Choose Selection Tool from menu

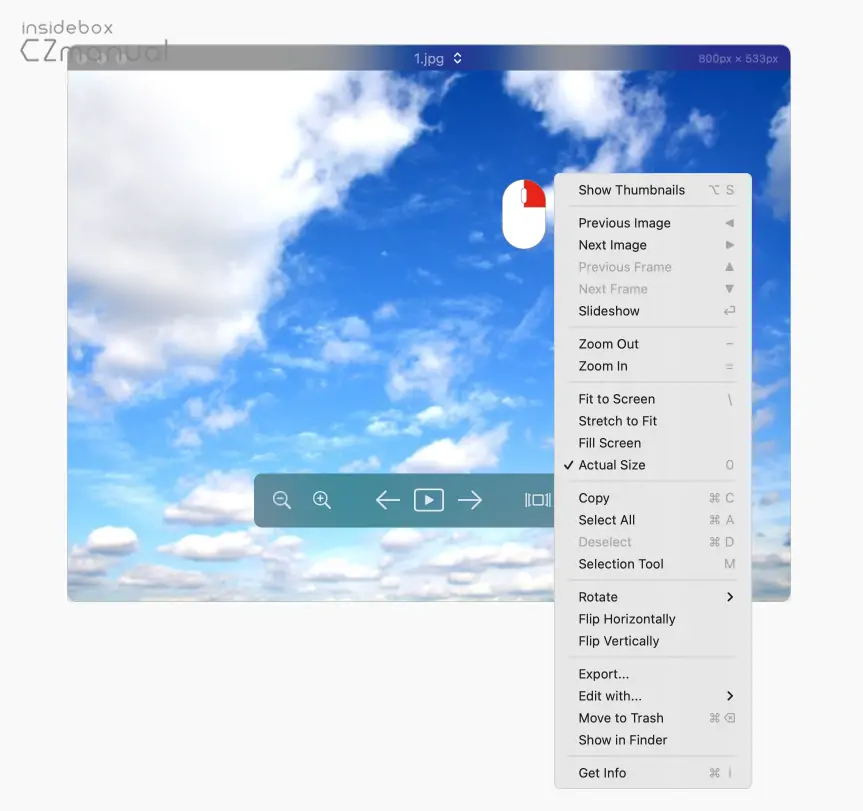click(621, 564)
